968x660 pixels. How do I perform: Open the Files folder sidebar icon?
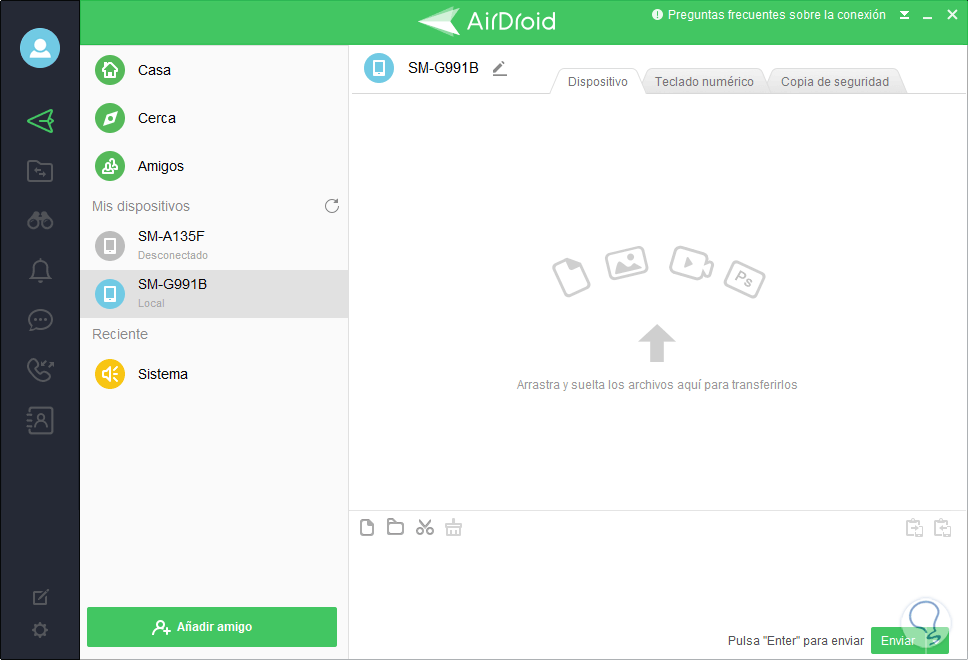coord(40,171)
